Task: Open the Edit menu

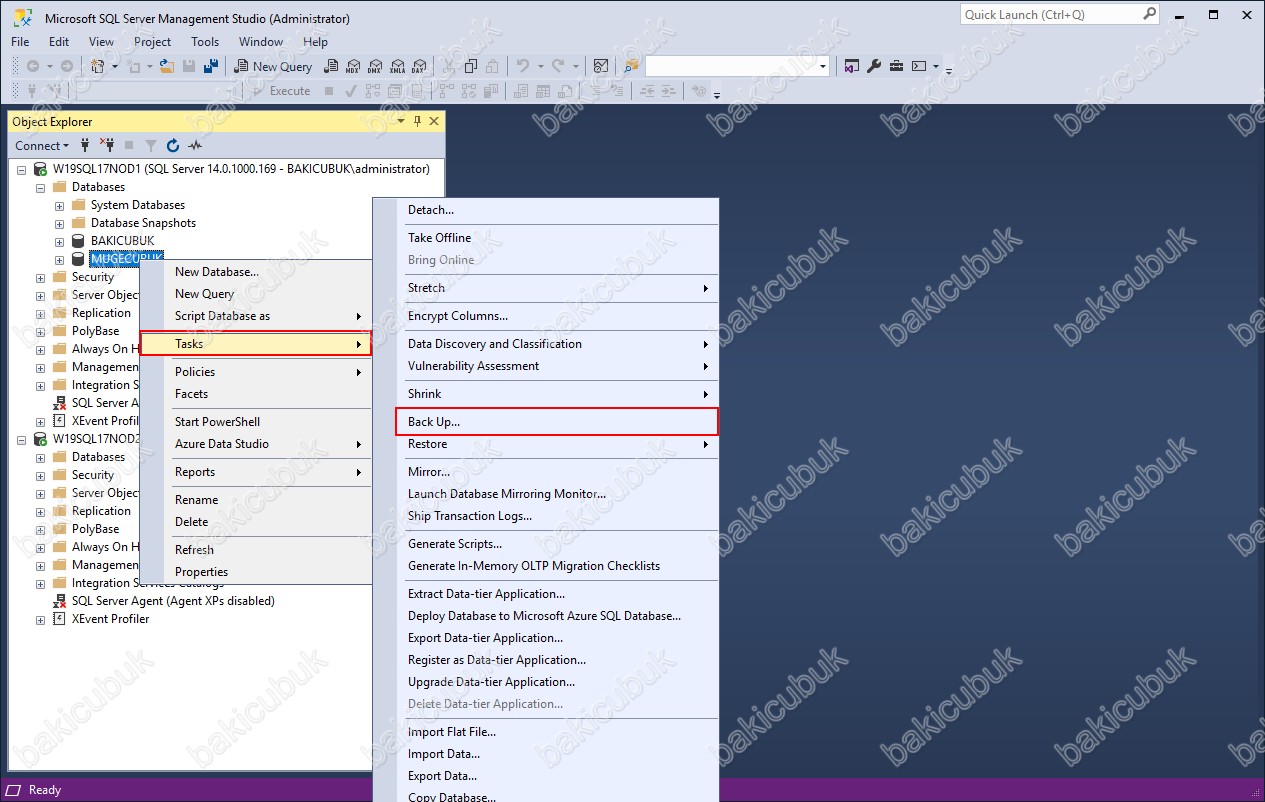Action: click(59, 42)
